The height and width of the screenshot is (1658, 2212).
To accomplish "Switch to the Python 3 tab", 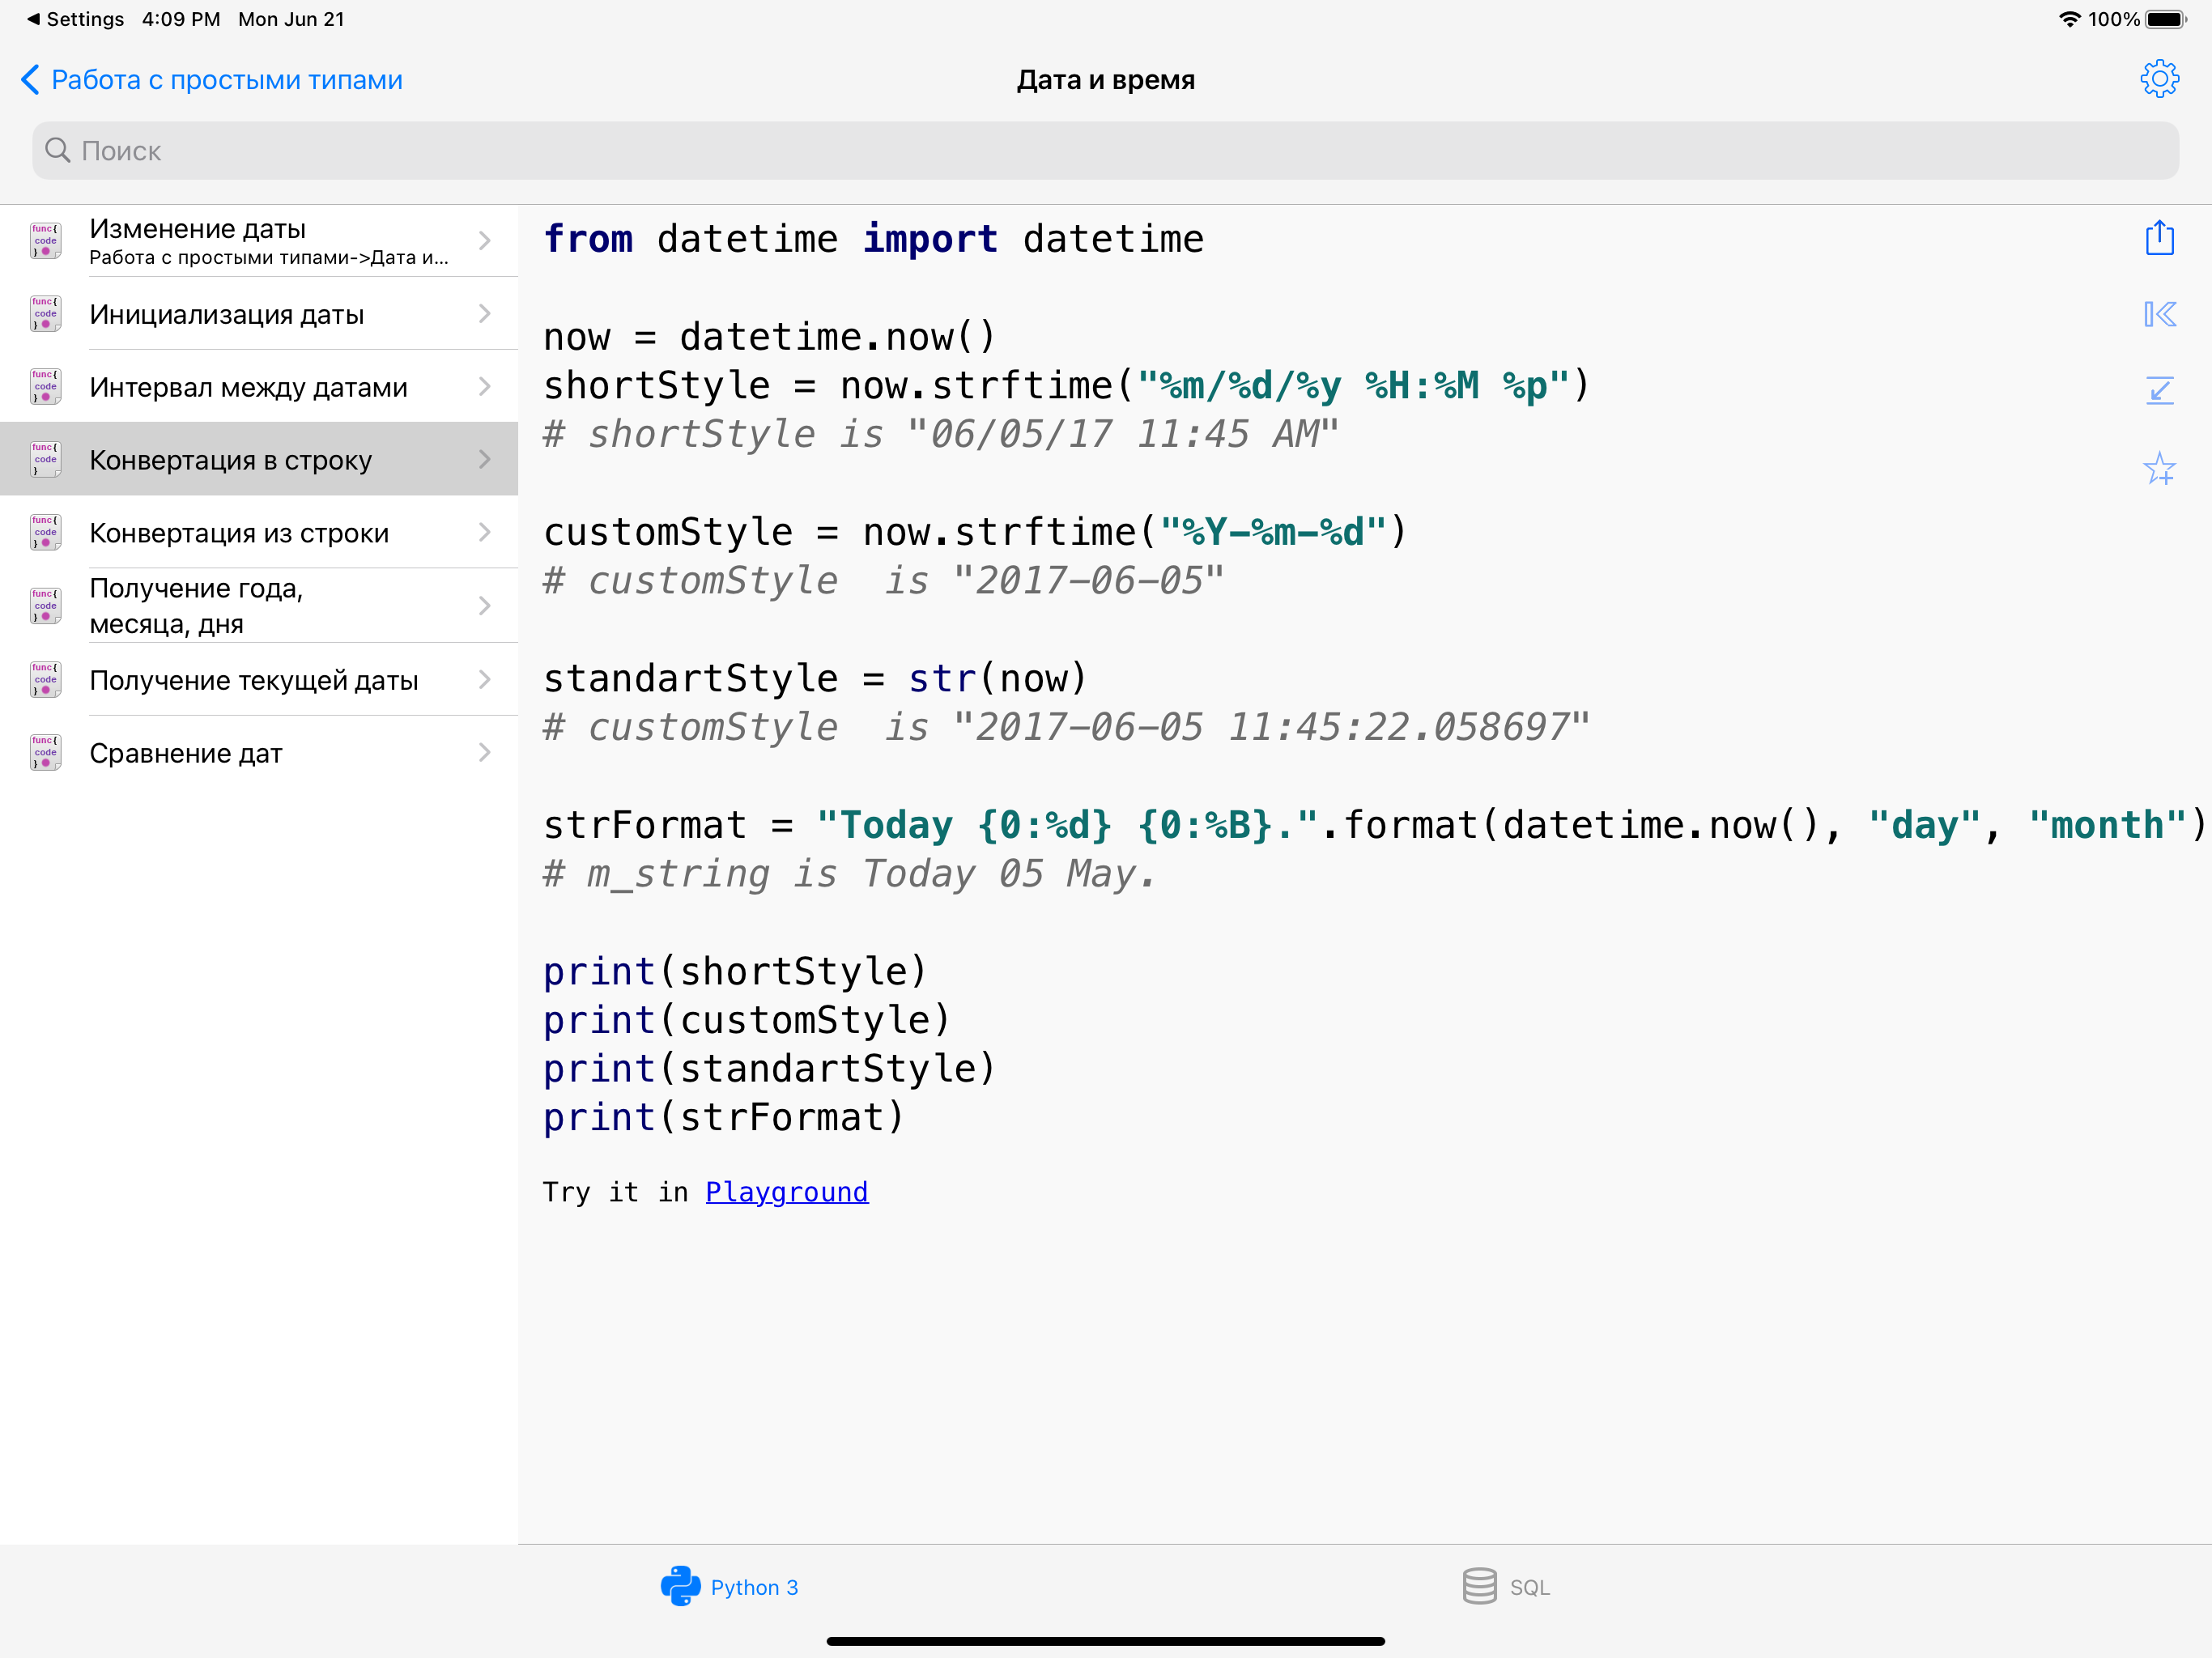I will [730, 1587].
